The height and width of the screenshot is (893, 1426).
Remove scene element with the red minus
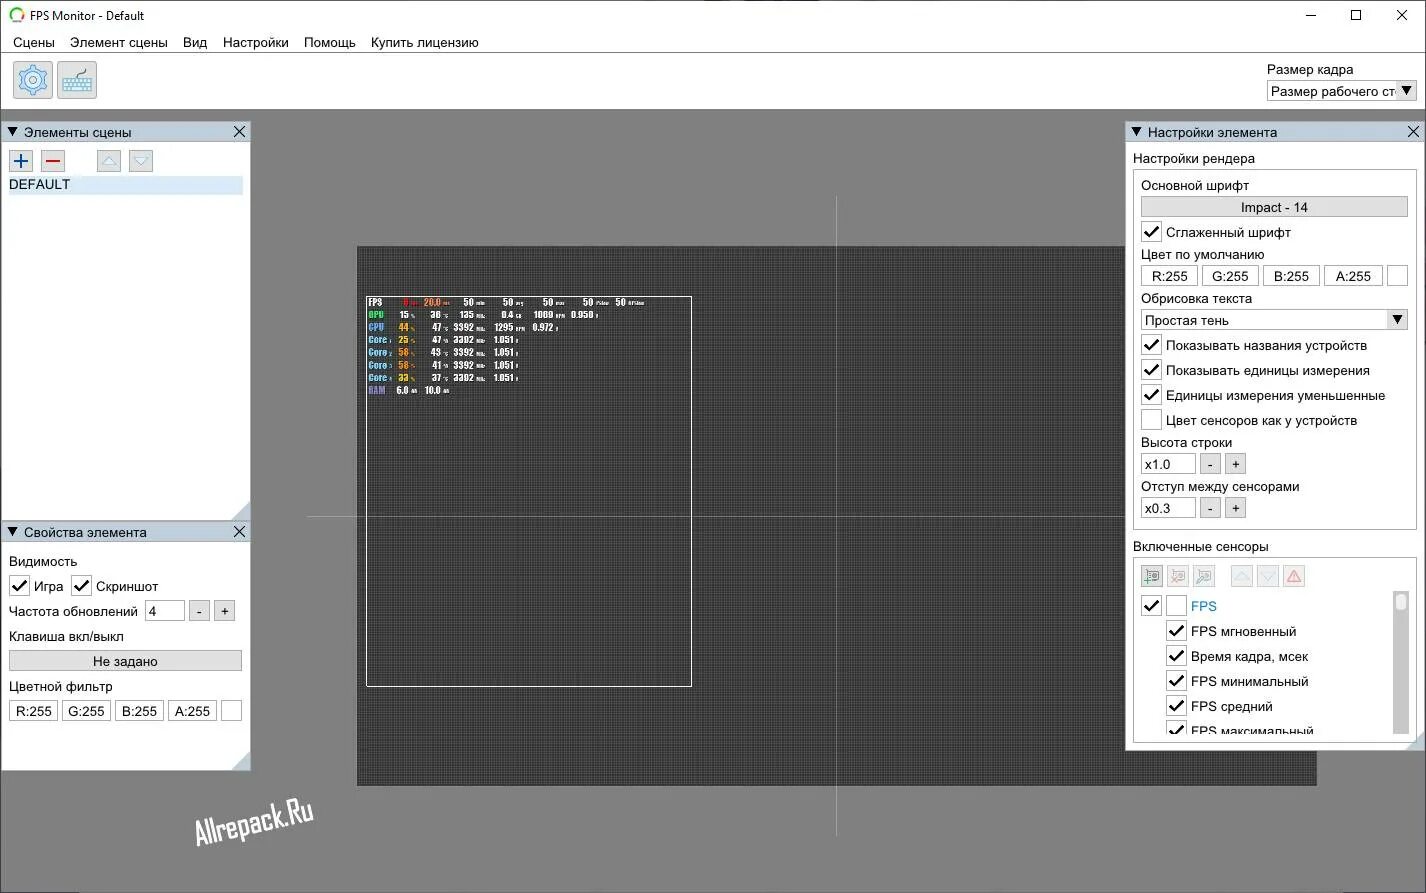pos(53,161)
